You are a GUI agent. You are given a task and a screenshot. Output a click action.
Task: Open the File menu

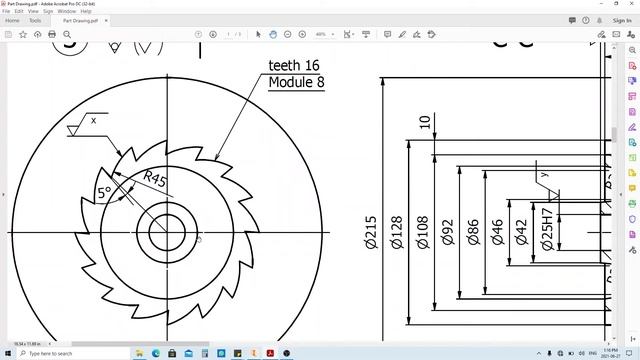tap(6, 11)
